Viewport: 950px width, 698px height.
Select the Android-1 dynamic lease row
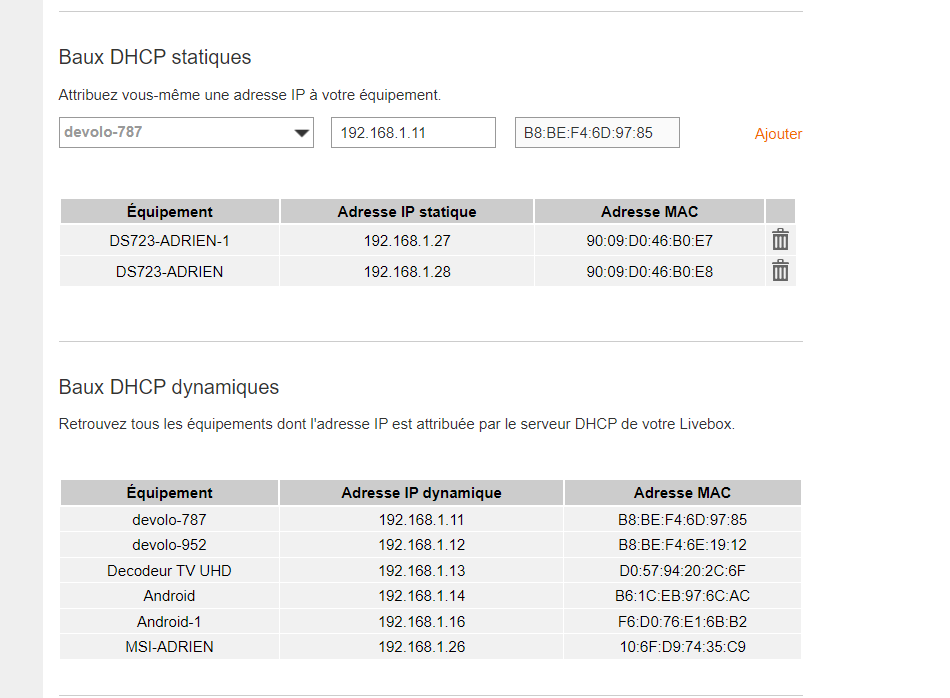point(170,621)
